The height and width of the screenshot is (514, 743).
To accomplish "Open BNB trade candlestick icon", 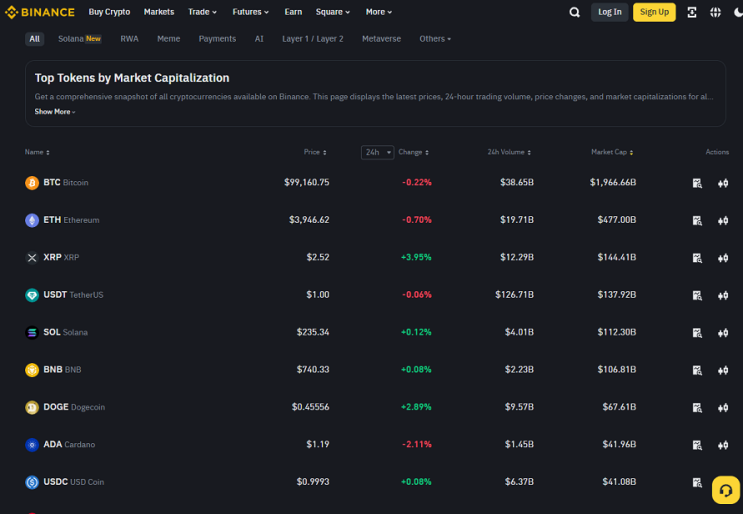I will pos(723,370).
